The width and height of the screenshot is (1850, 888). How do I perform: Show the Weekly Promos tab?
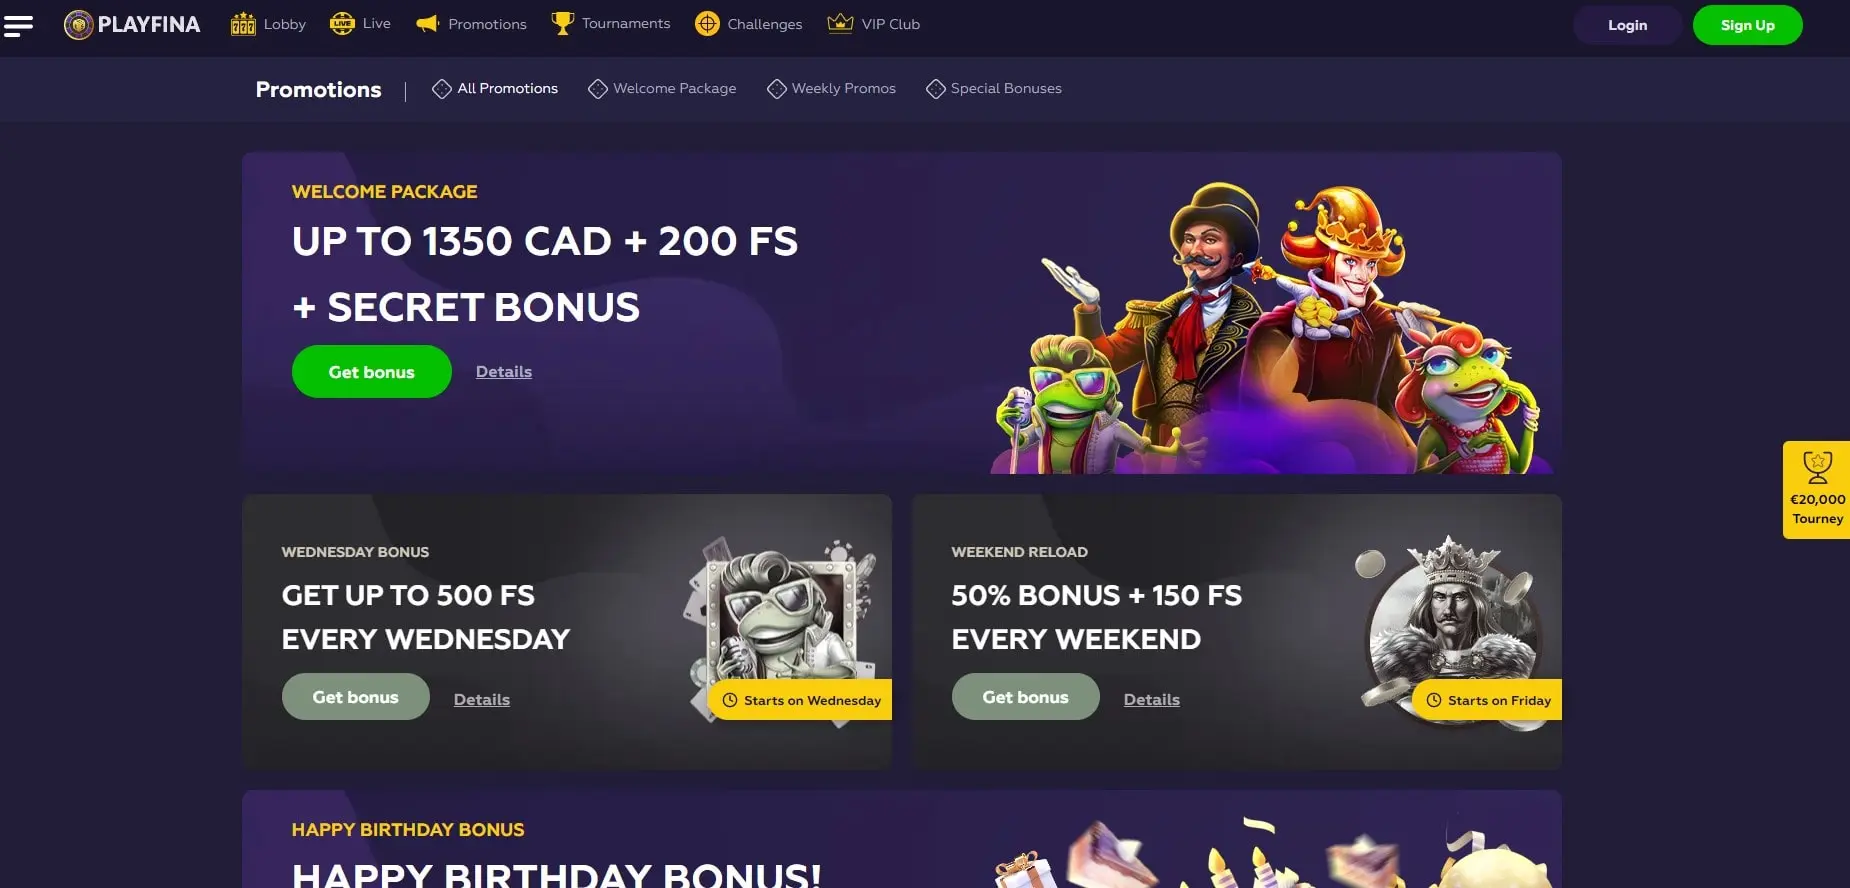tap(831, 88)
